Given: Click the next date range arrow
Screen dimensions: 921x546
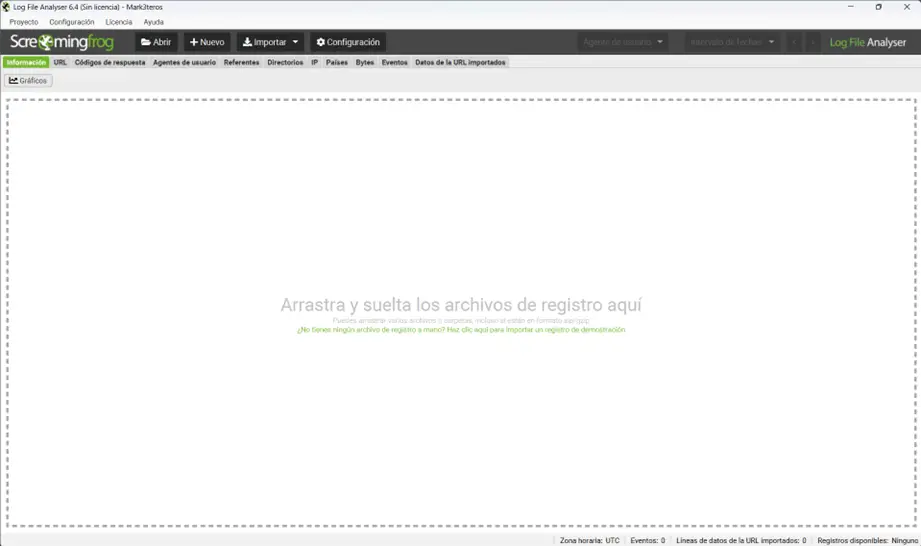Looking at the screenshot, I should click(x=813, y=42).
